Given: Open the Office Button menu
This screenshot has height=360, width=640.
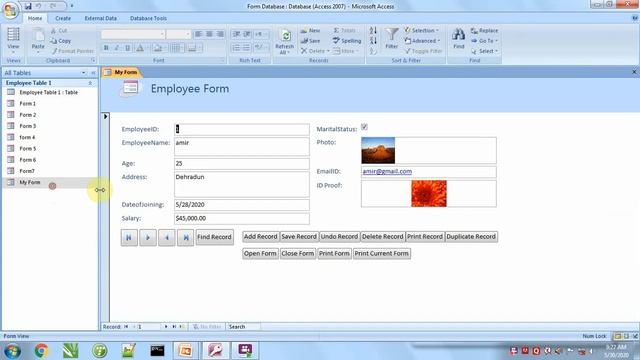Looking at the screenshot, I should [10, 10].
